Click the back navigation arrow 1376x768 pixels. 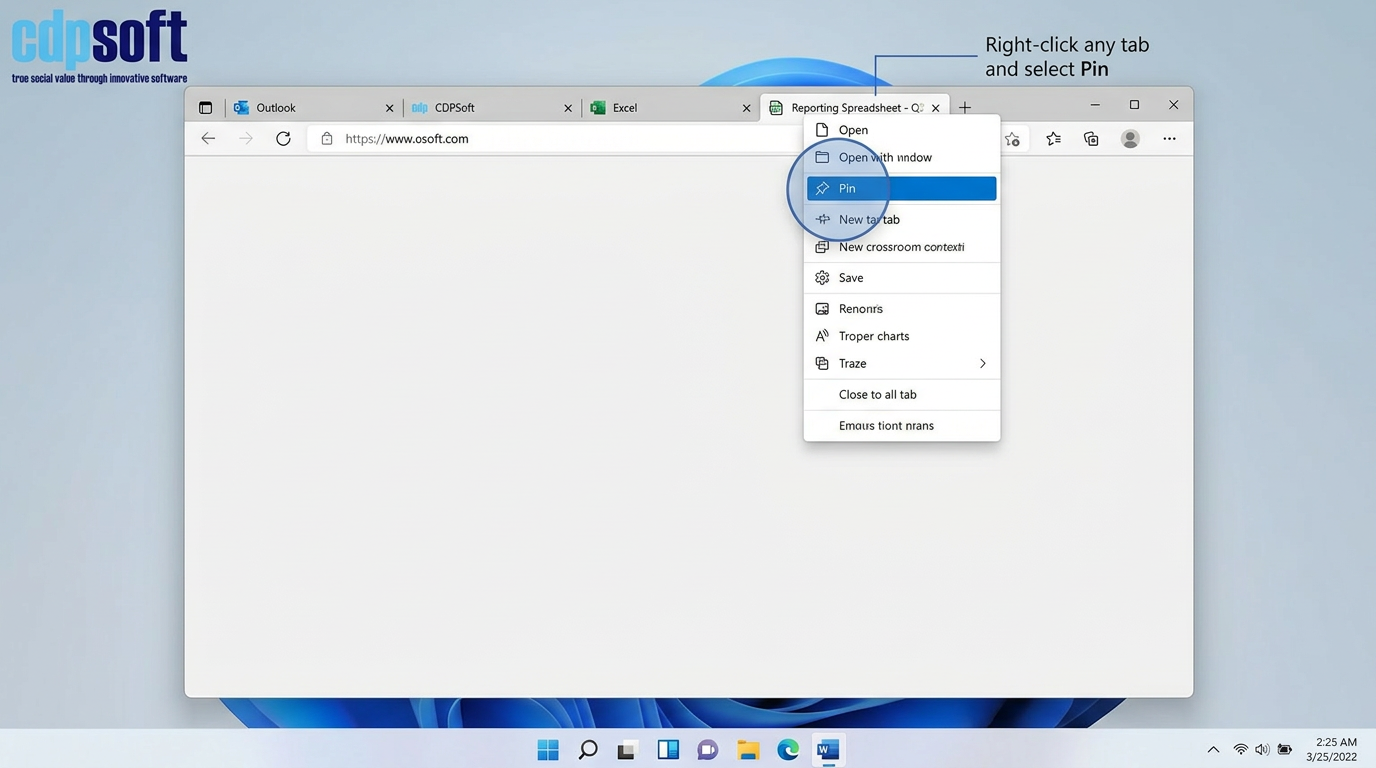point(208,139)
